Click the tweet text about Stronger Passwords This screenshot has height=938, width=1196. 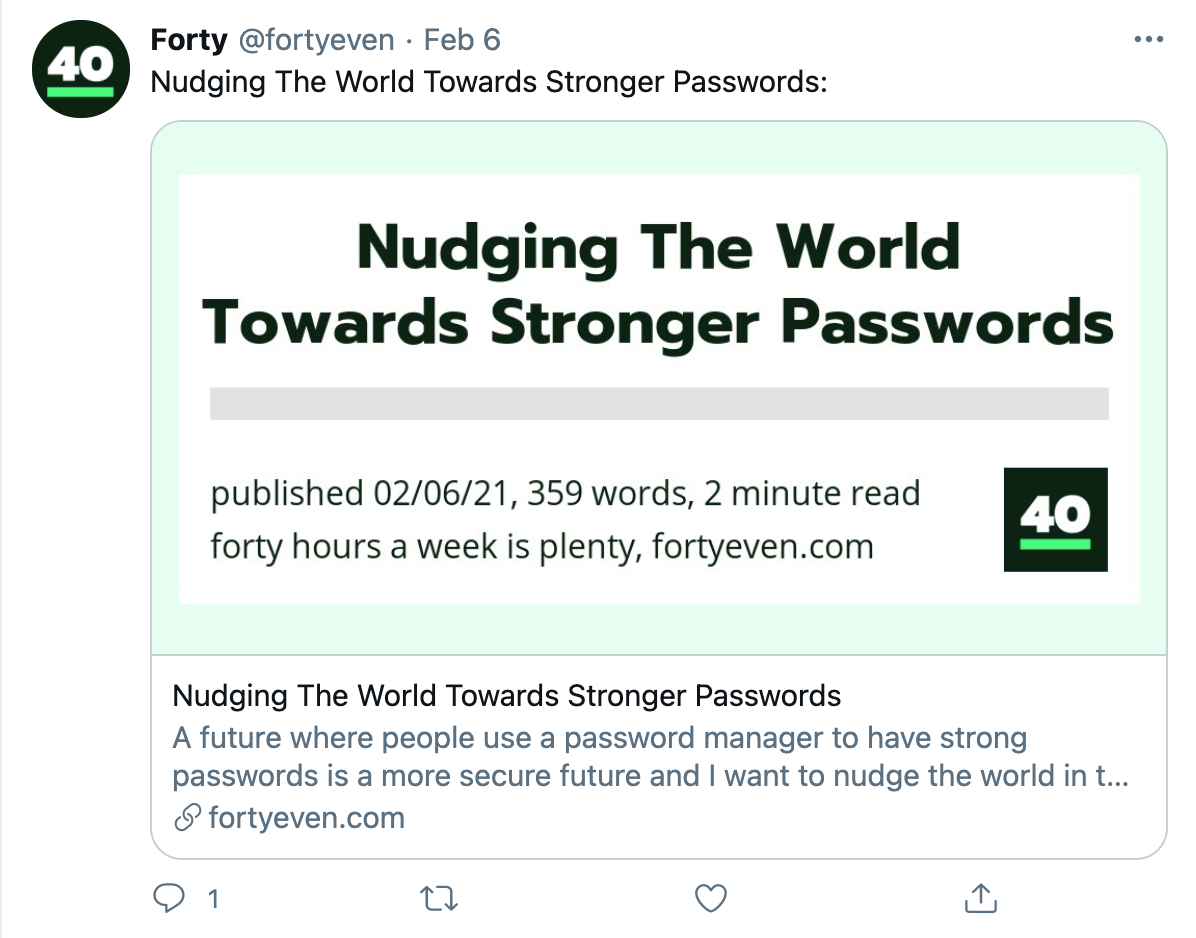[489, 82]
